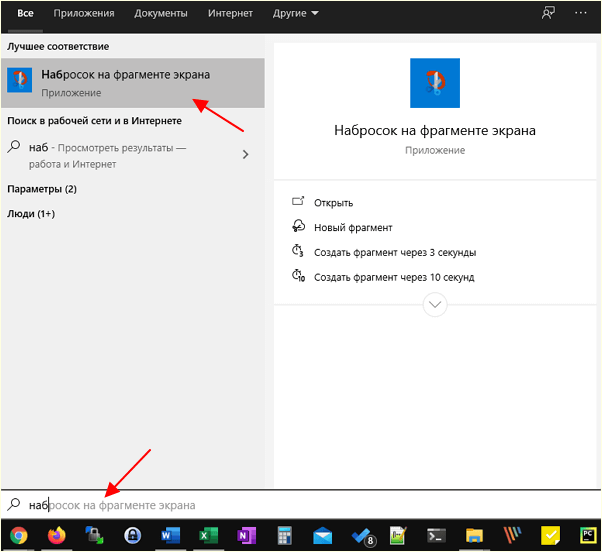Launch Microsoft Word from the taskbar
The height and width of the screenshot is (552, 602).
tap(170, 535)
